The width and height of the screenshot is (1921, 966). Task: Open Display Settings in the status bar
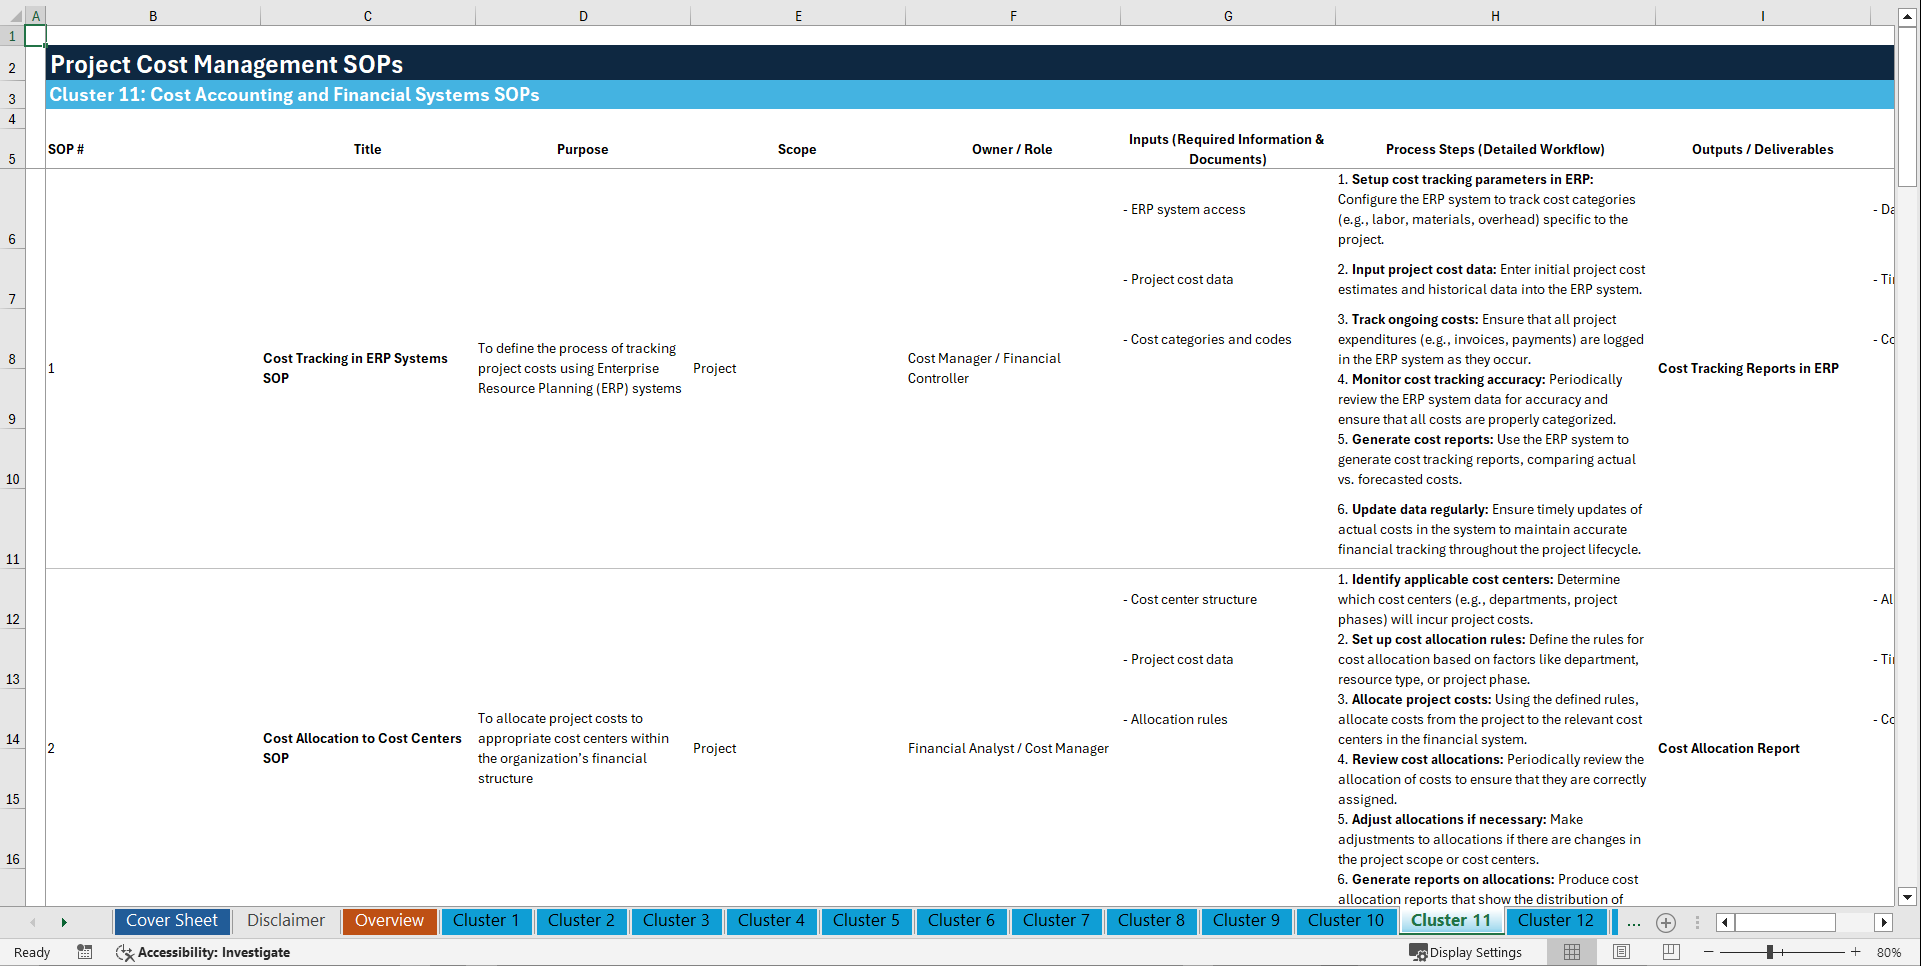(1466, 952)
